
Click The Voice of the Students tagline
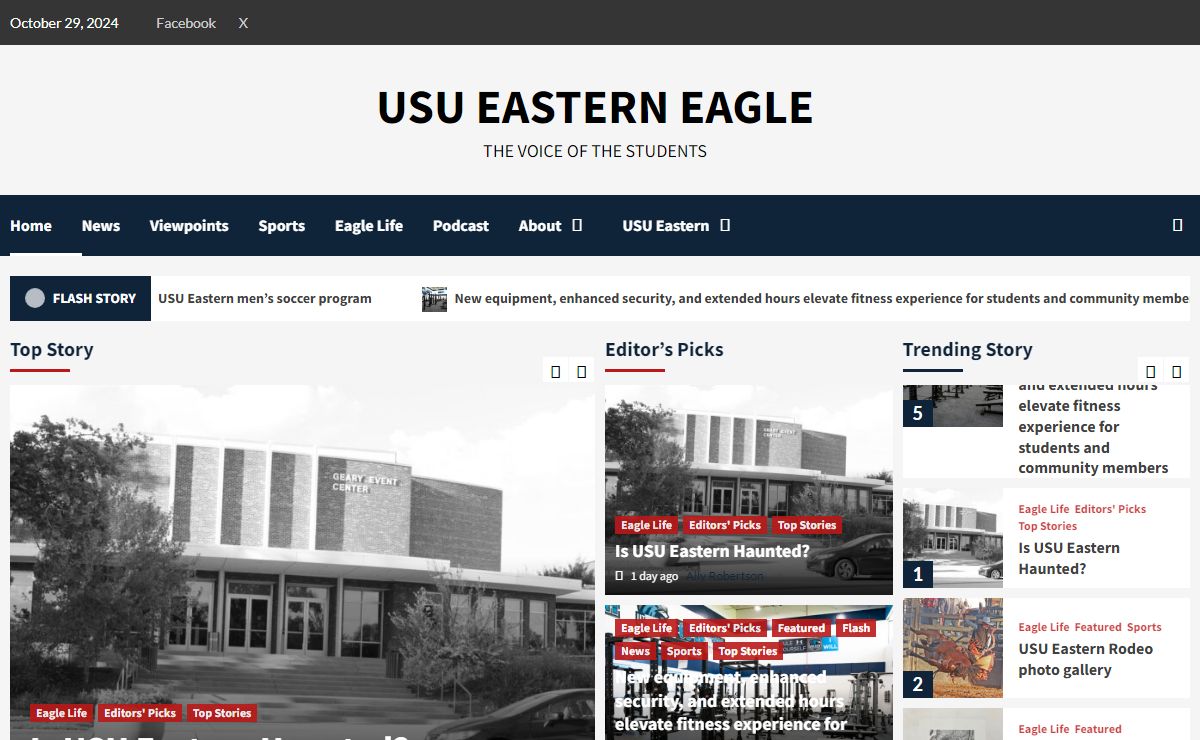[x=595, y=151]
